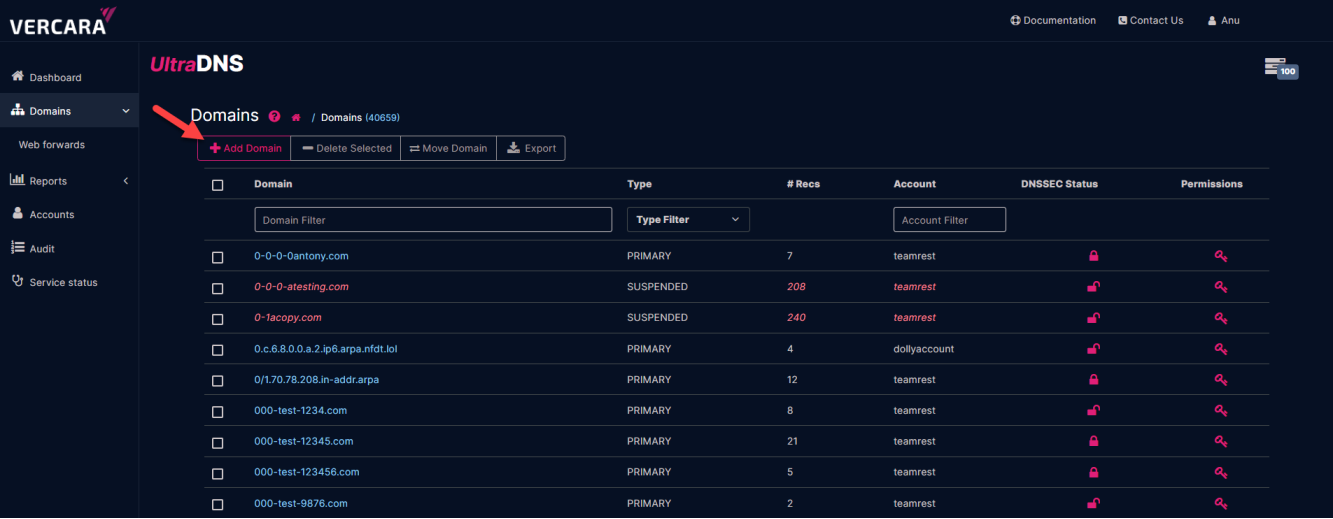
Task: Open permissions key for 000-test-1234.com
Action: 1221,411
